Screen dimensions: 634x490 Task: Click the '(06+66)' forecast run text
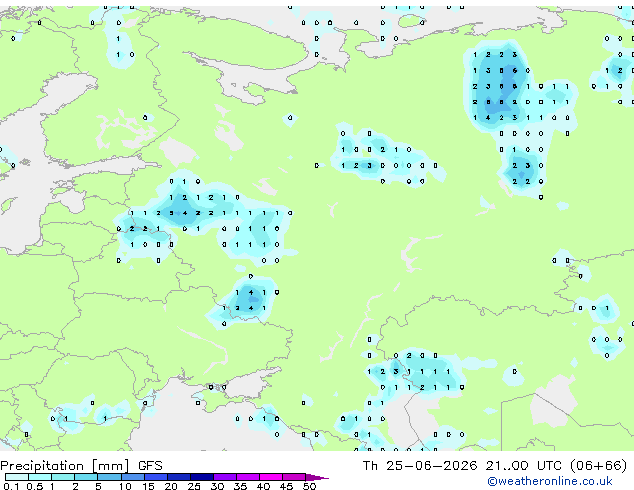[599, 465]
